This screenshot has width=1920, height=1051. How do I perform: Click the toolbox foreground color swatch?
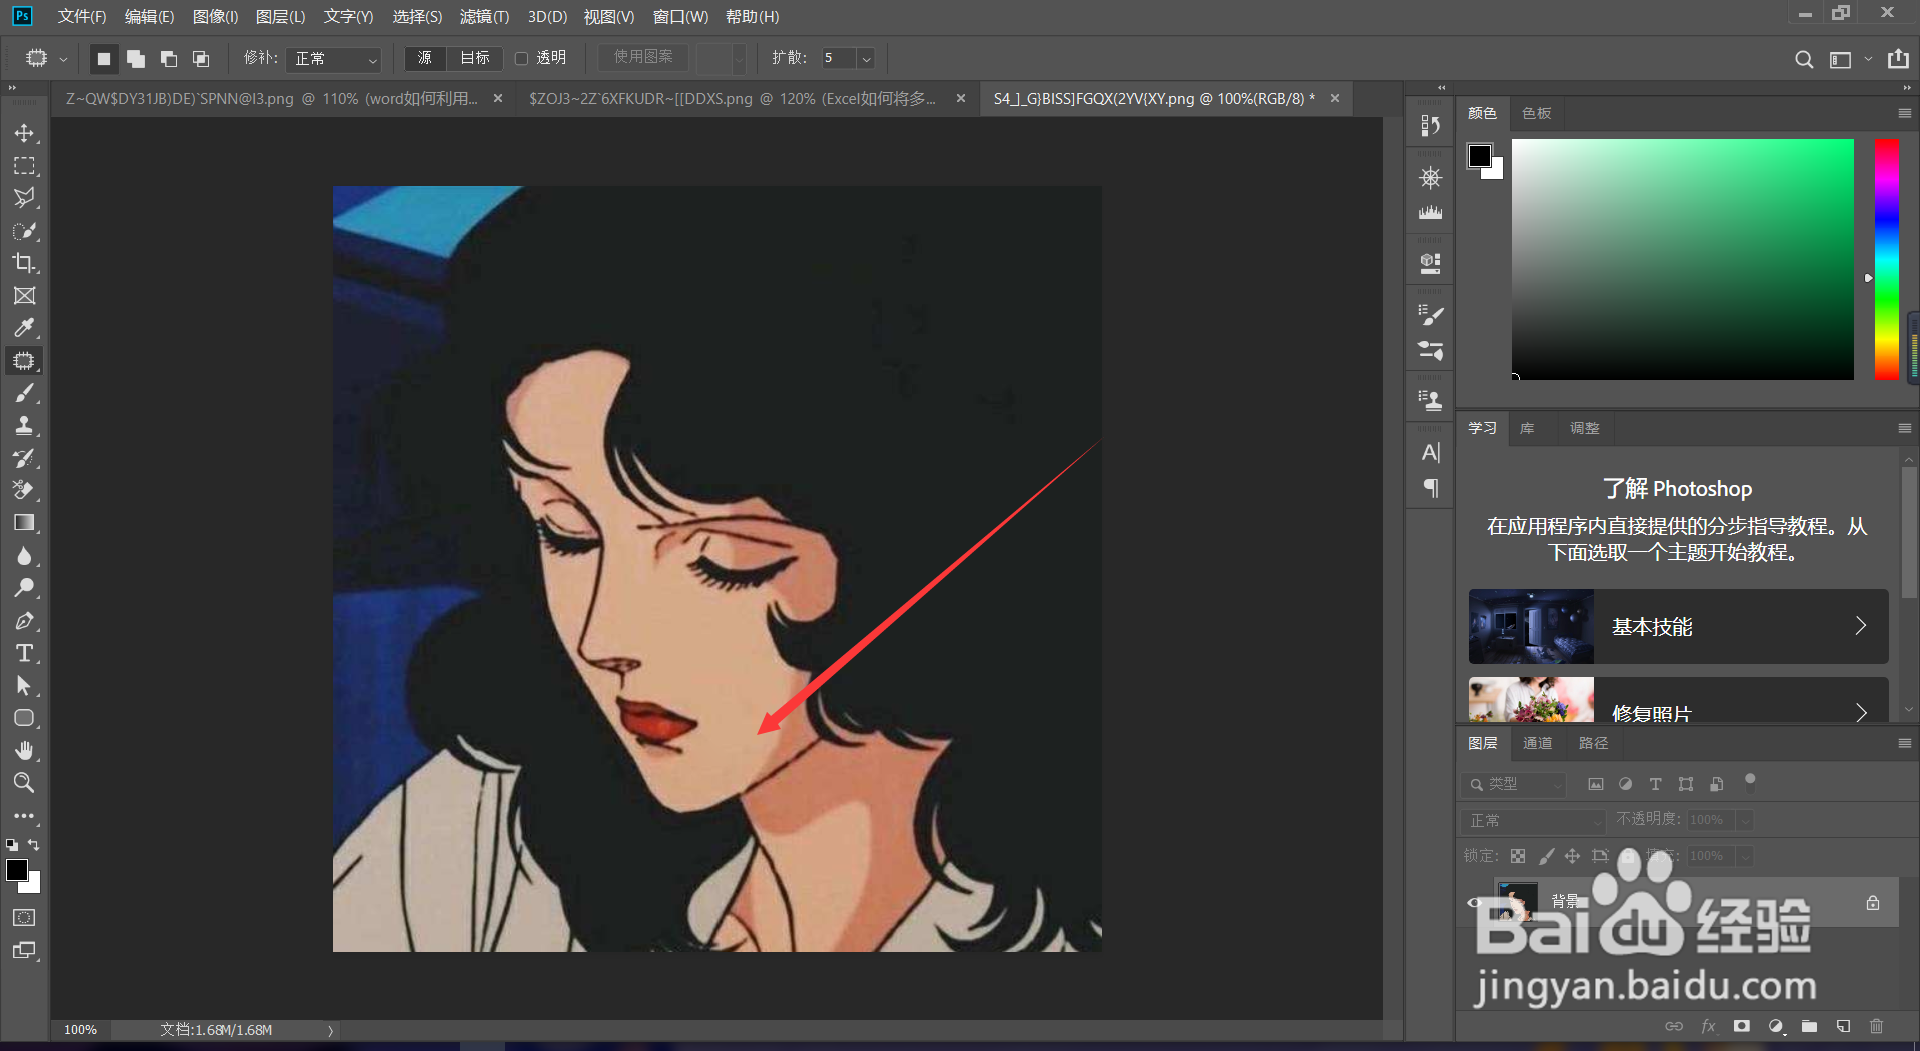click(x=17, y=870)
